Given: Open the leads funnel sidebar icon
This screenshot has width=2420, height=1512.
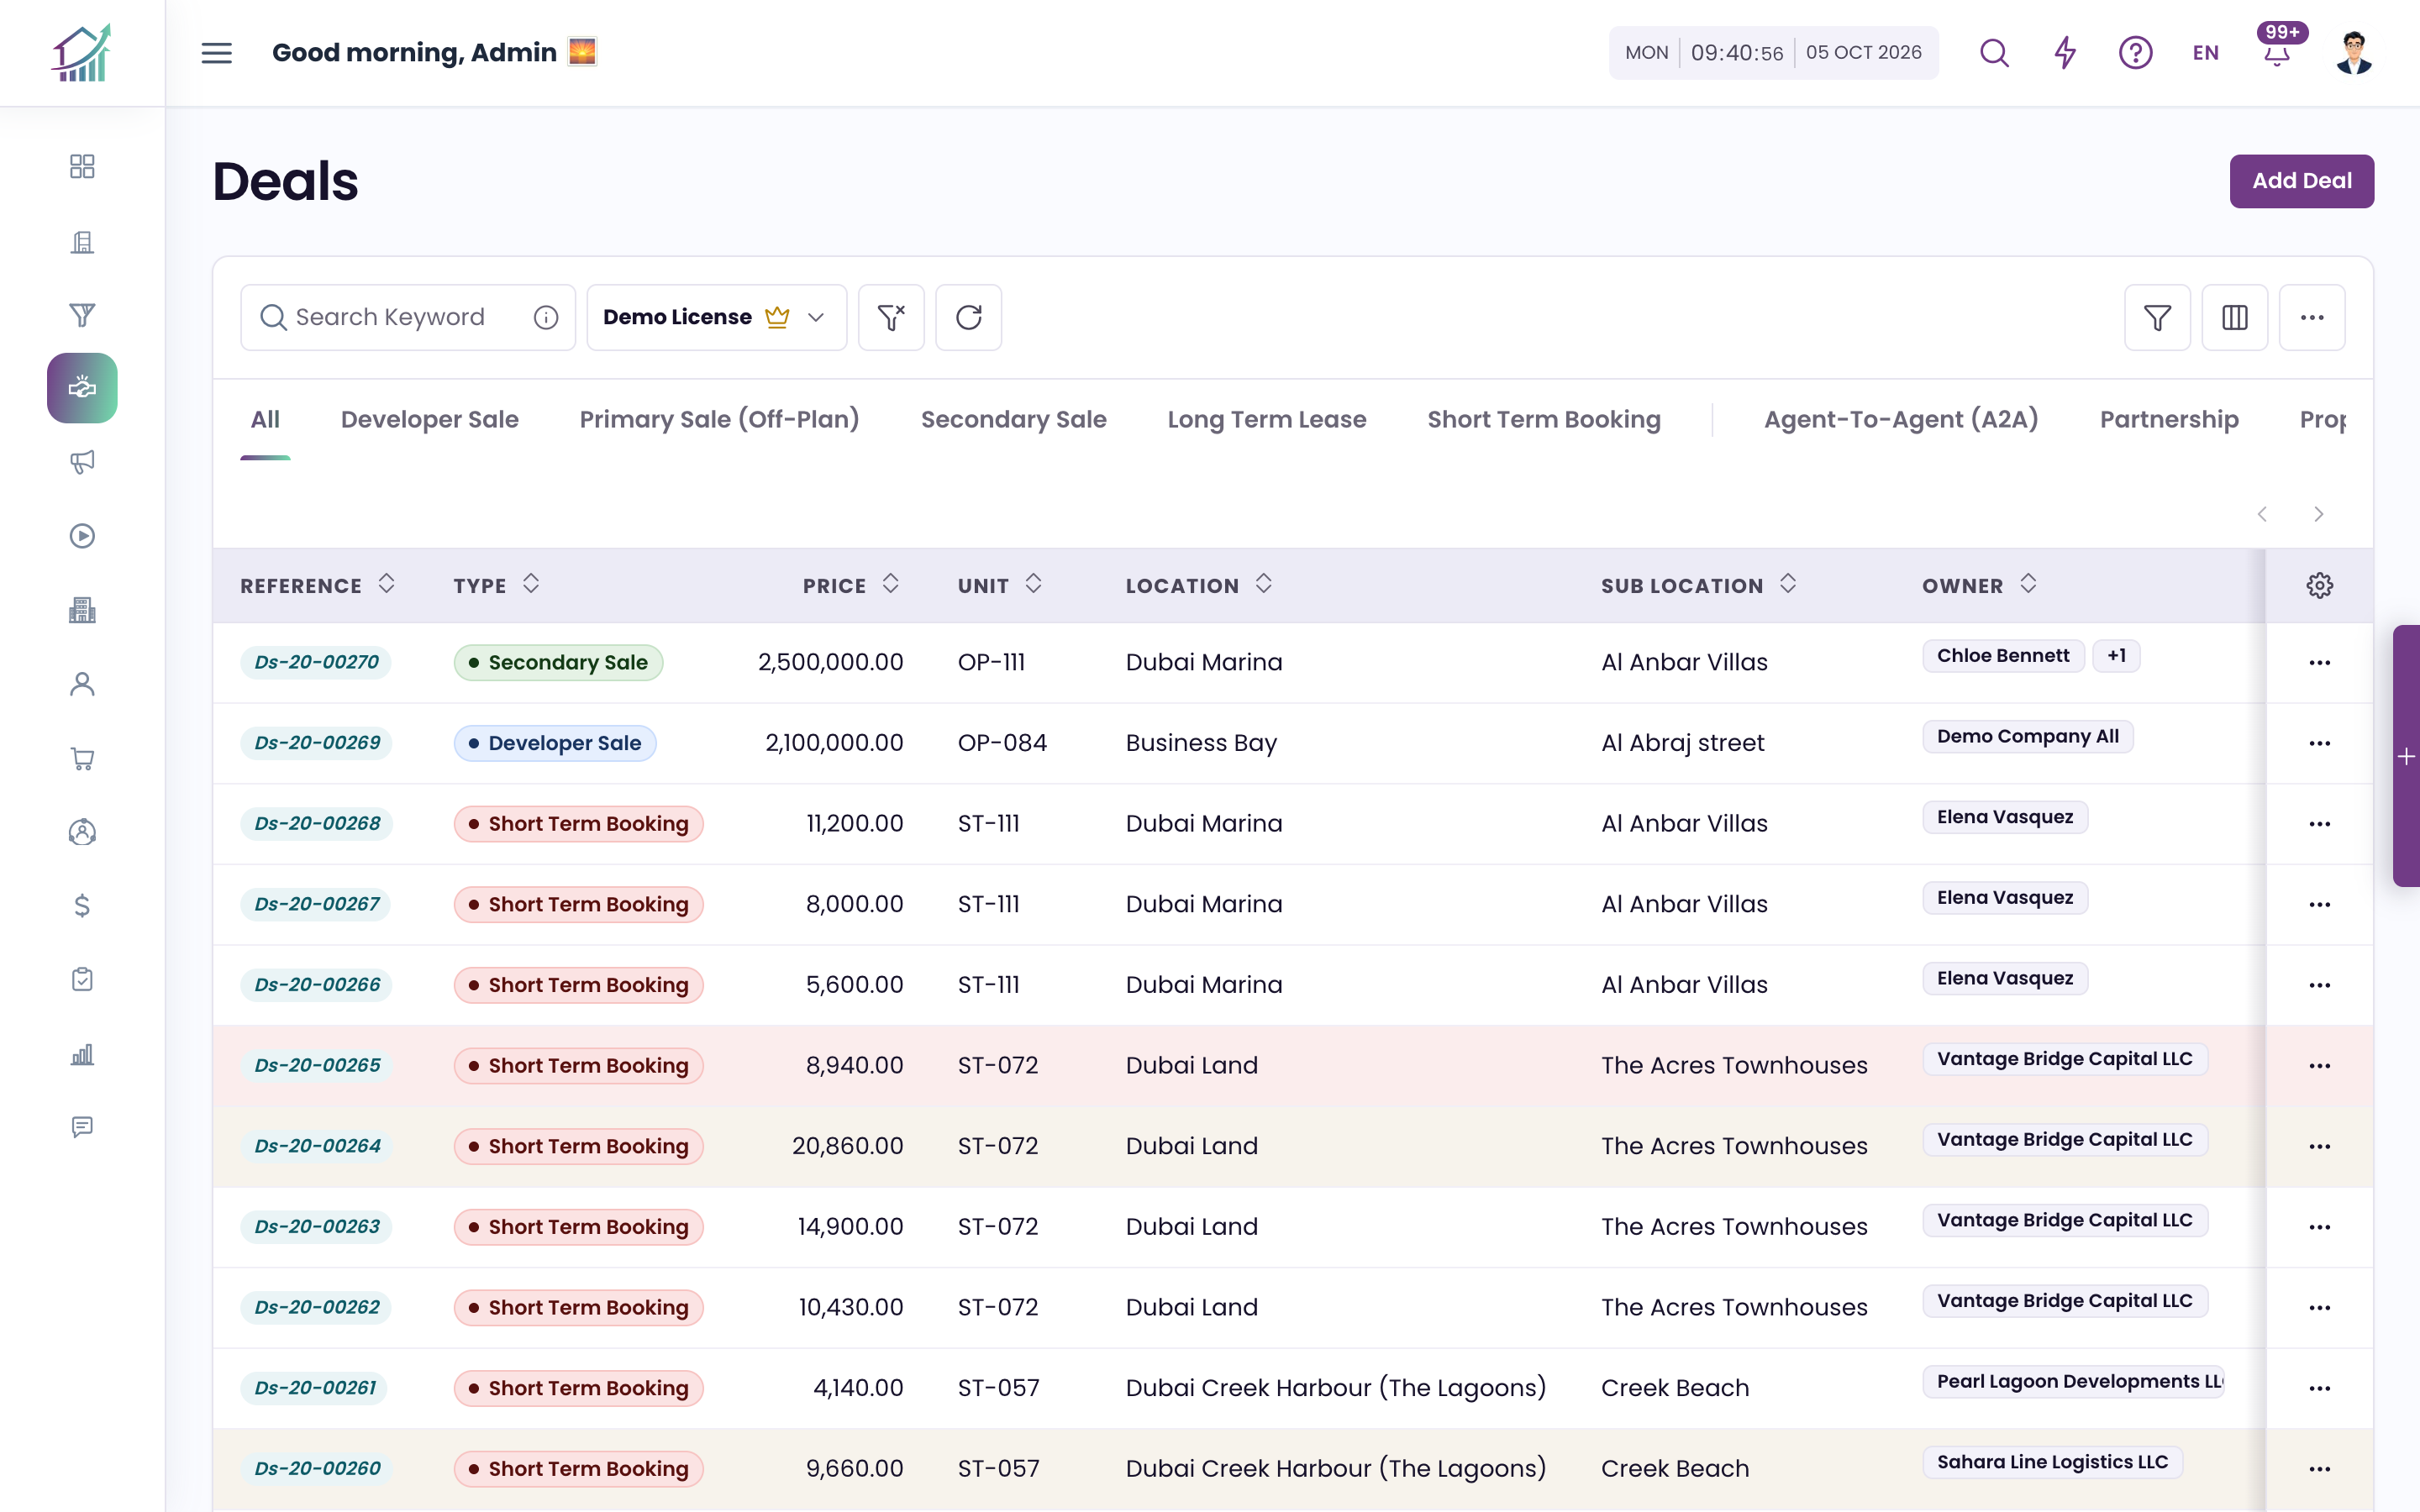Looking at the screenshot, I should tap(82, 315).
